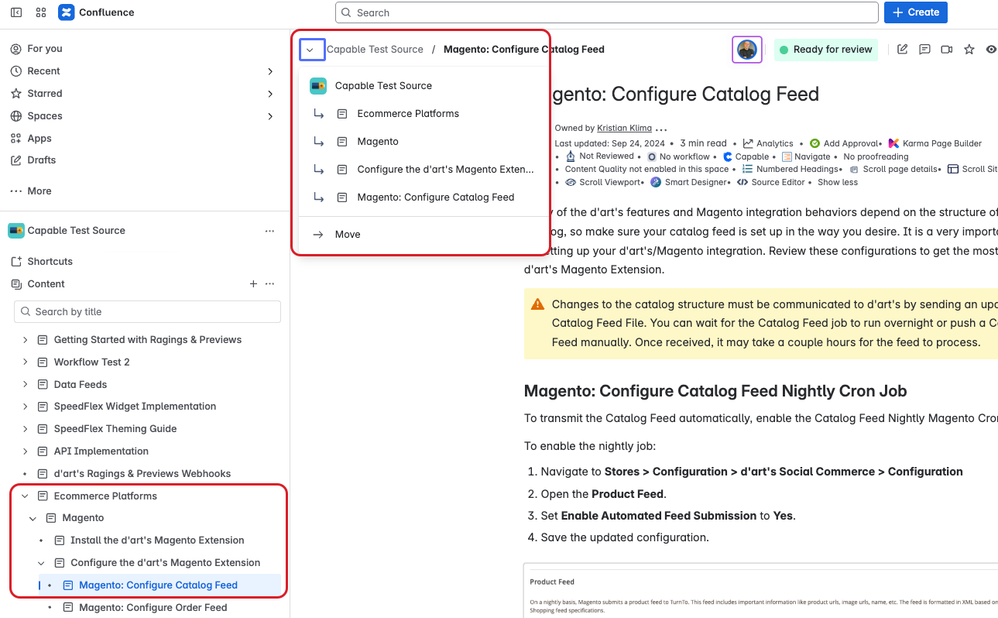Click the video record icon
The width and height of the screenshot is (998, 618).
tap(946, 49)
